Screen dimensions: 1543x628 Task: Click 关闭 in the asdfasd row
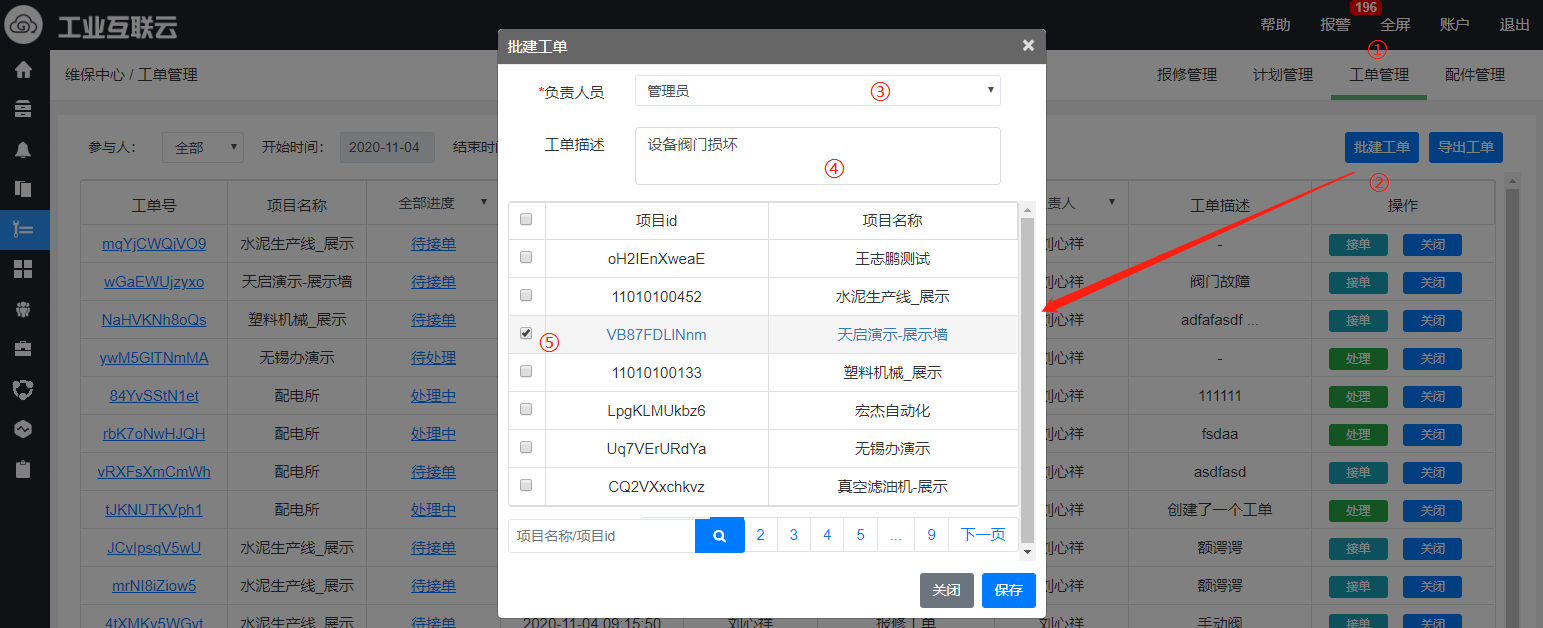pyautogui.click(x=1432, y=472)
